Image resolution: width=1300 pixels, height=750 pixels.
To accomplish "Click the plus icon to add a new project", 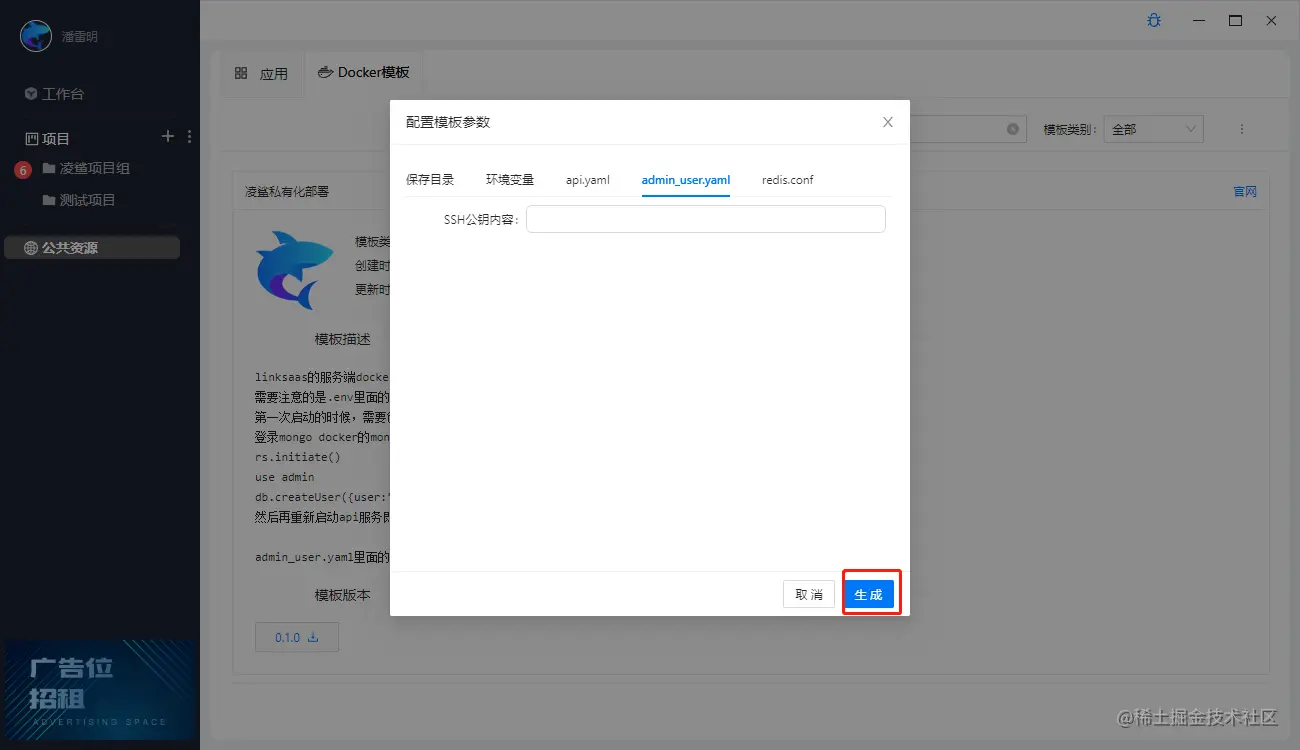I will click(167, 136).
